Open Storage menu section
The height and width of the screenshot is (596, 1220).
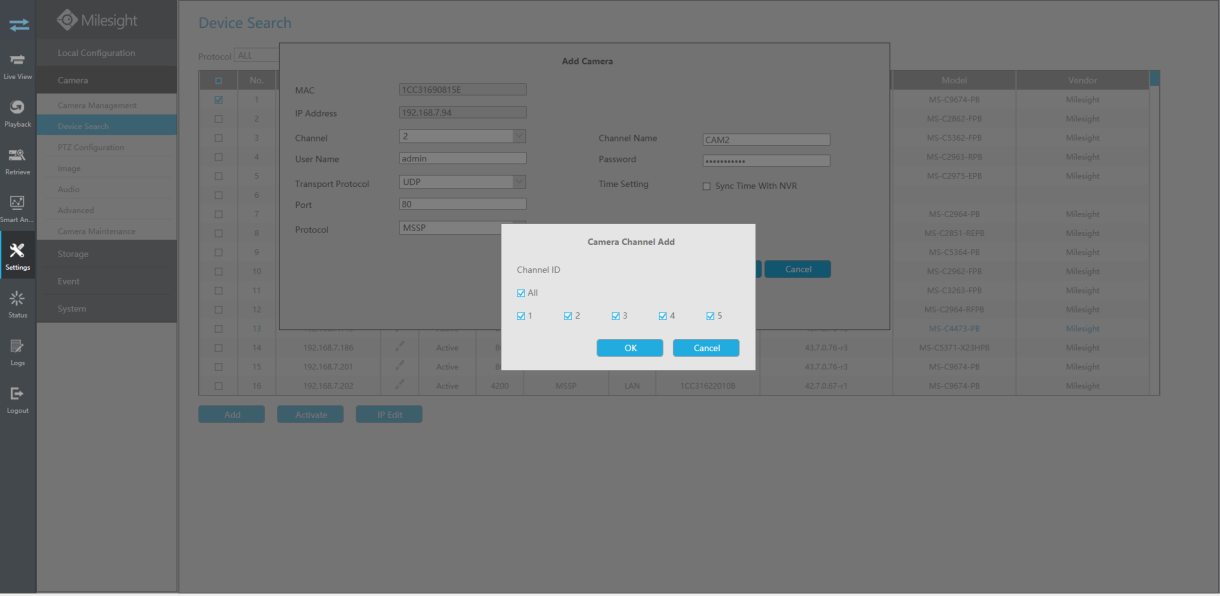click(107, 254)
